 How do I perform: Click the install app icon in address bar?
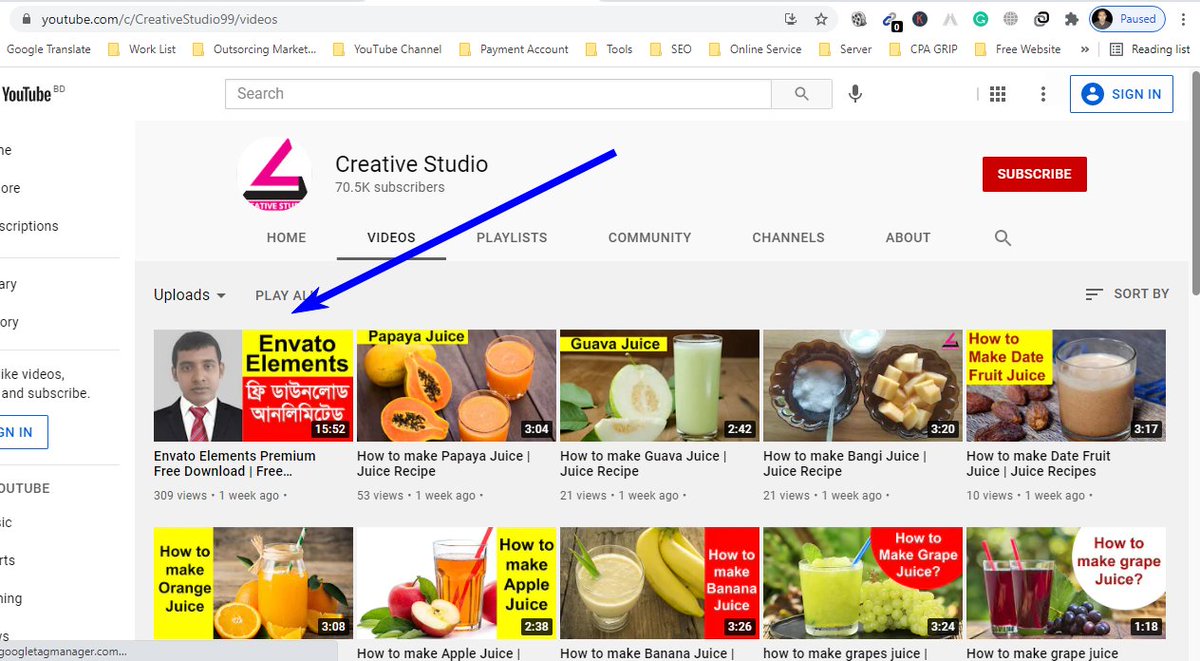[x=791, y=19]
